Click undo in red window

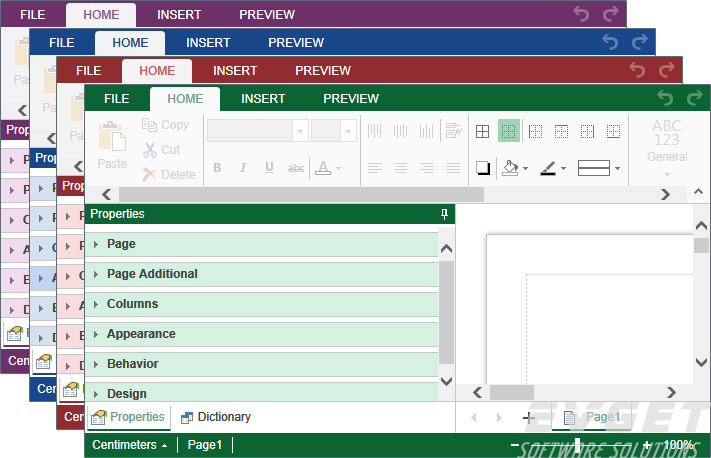pyautogui.click(x=637, y=70)
